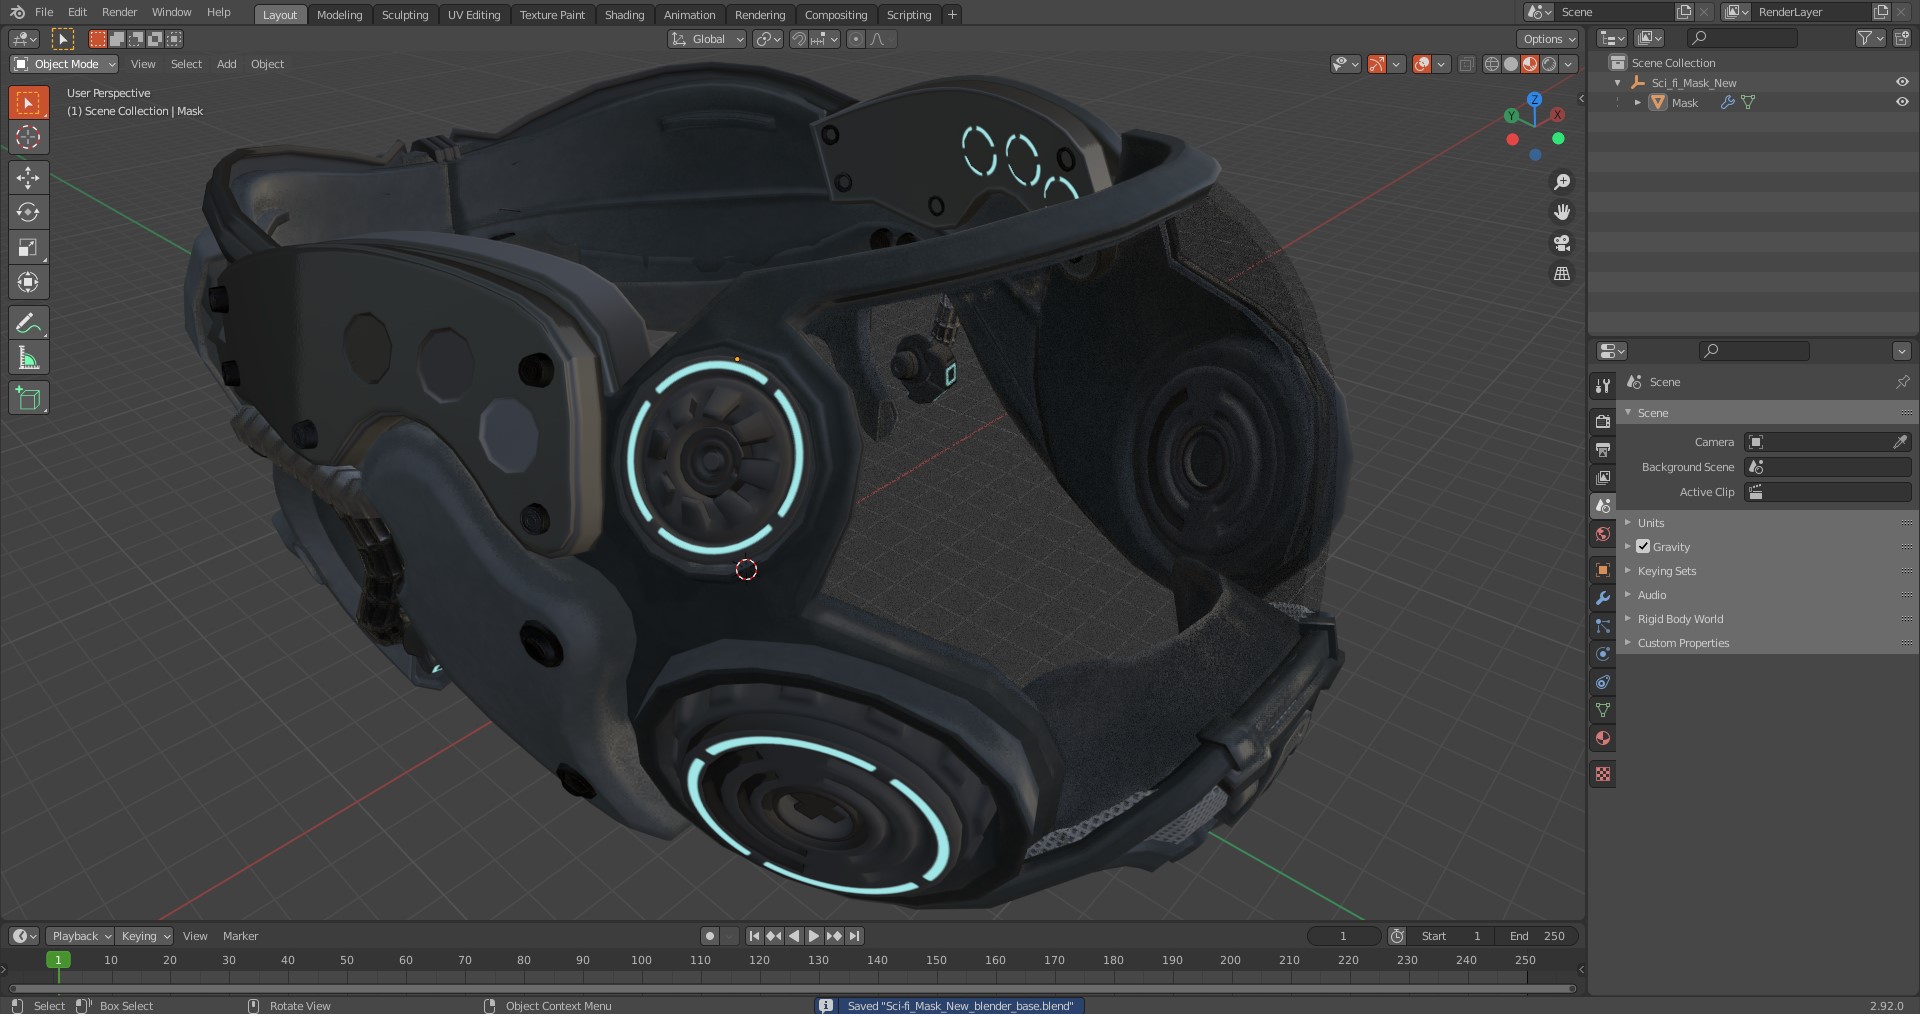The height and width of the screenshot is (1014, 1920).
Task: Open the Object Mode dropdown
Action: tap(64, 64)
